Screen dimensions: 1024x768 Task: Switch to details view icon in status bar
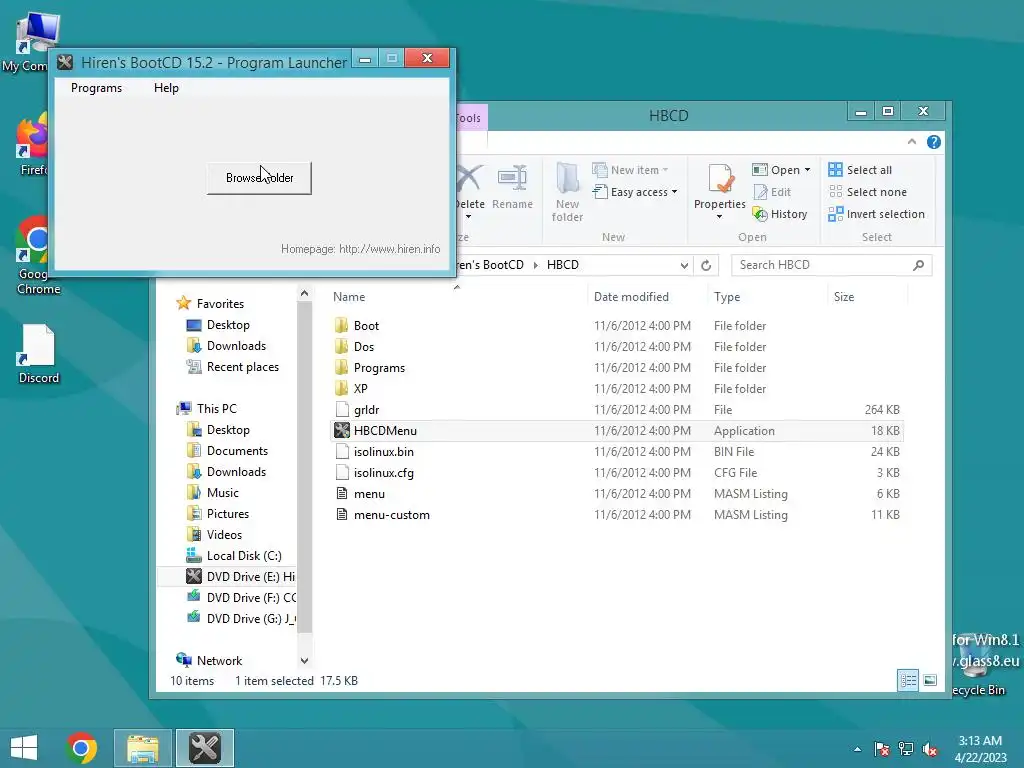(x=908, y=680)
